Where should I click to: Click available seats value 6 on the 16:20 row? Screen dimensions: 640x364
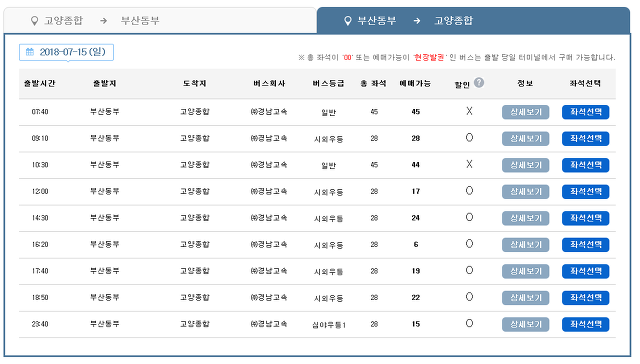click(416, 244)
